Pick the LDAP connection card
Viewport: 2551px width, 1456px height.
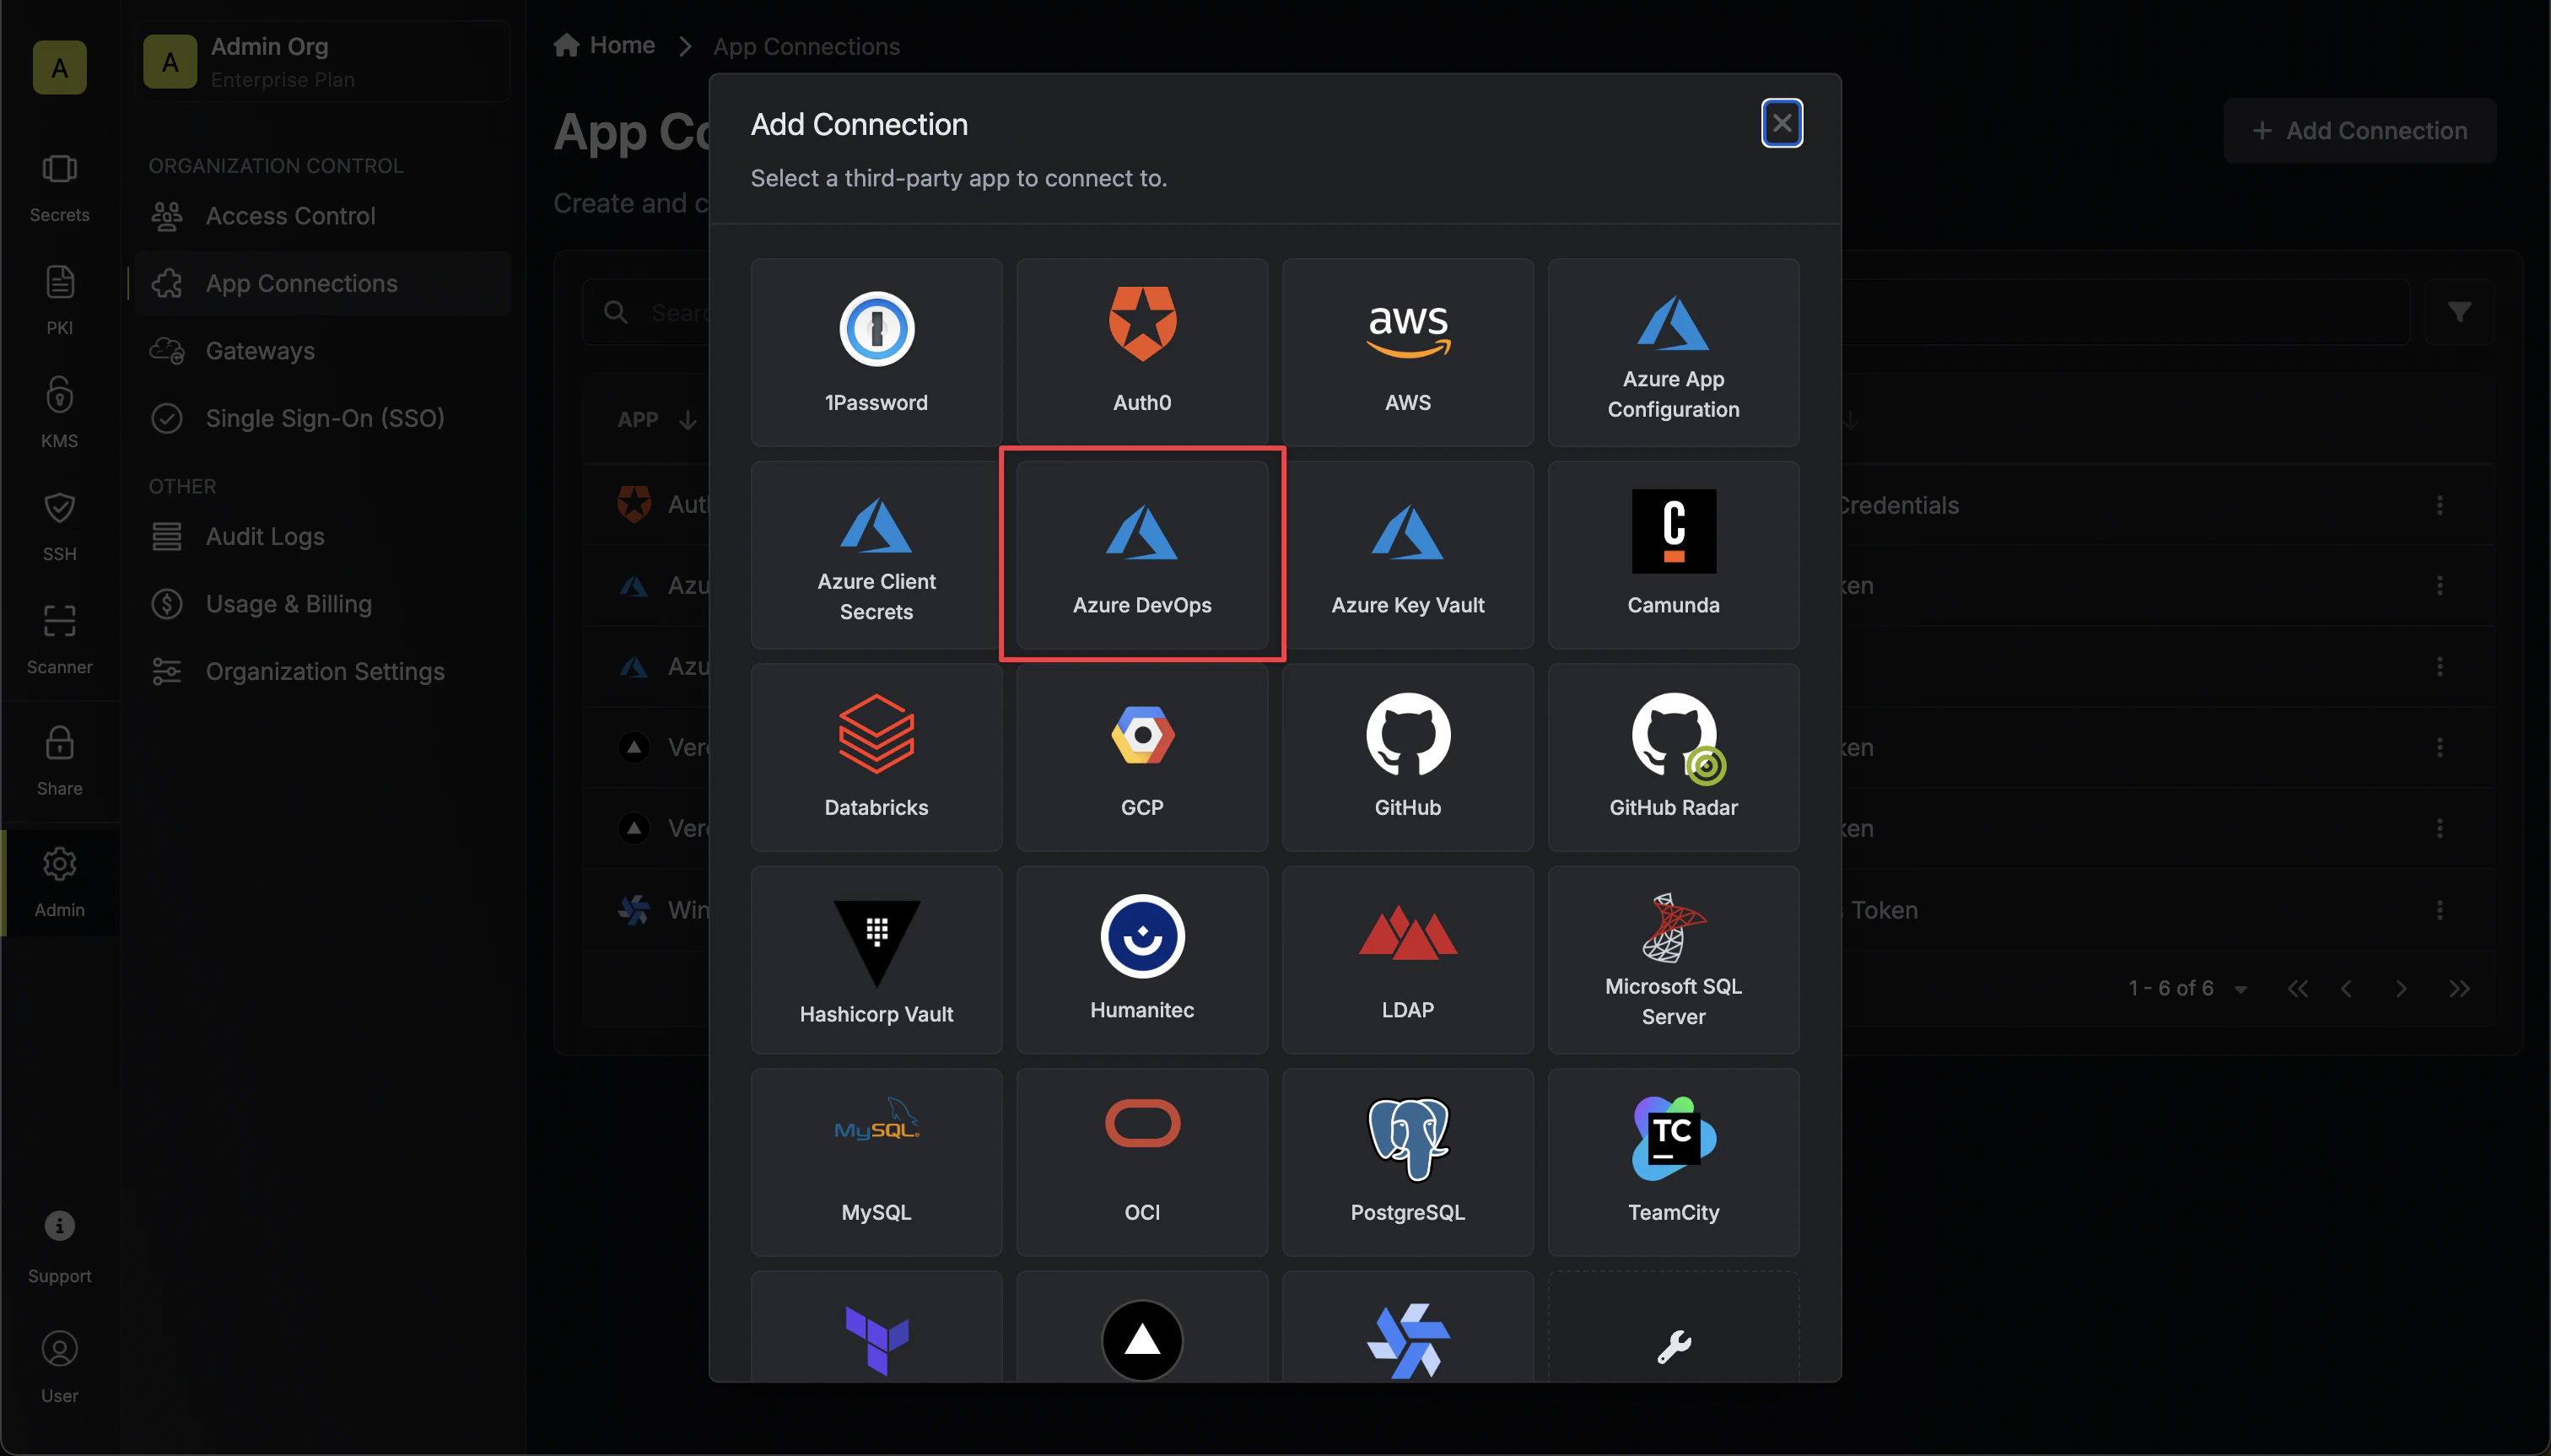click(1408, 960)
